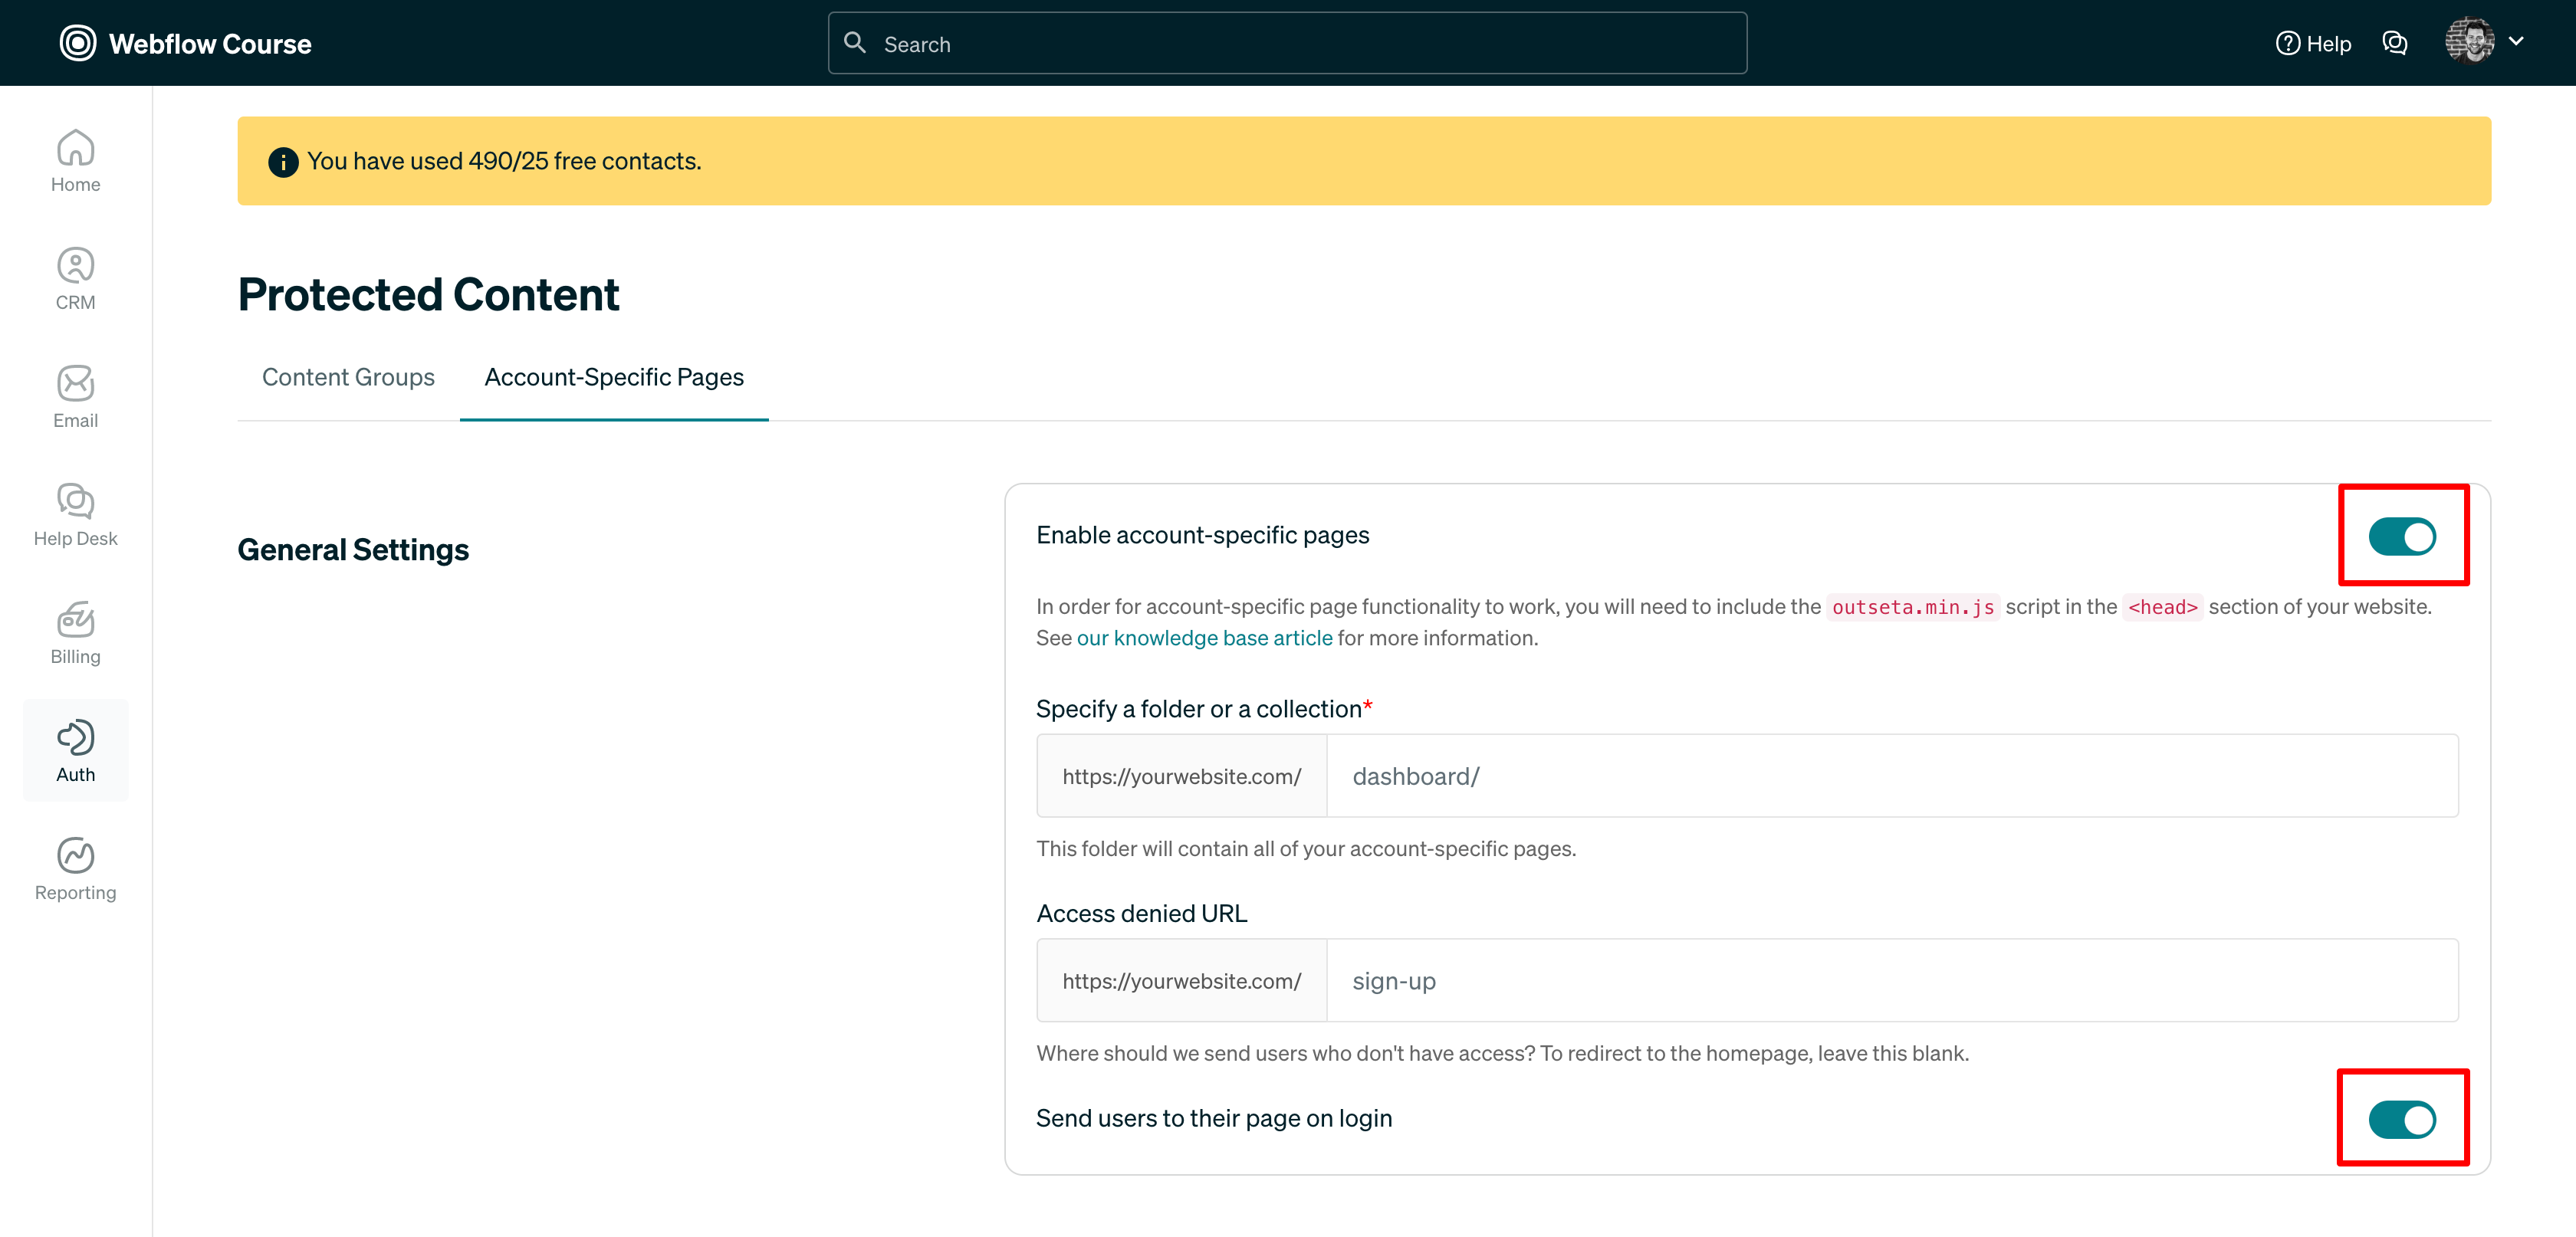
Task: Open the Reporting section
Action: 75,869
